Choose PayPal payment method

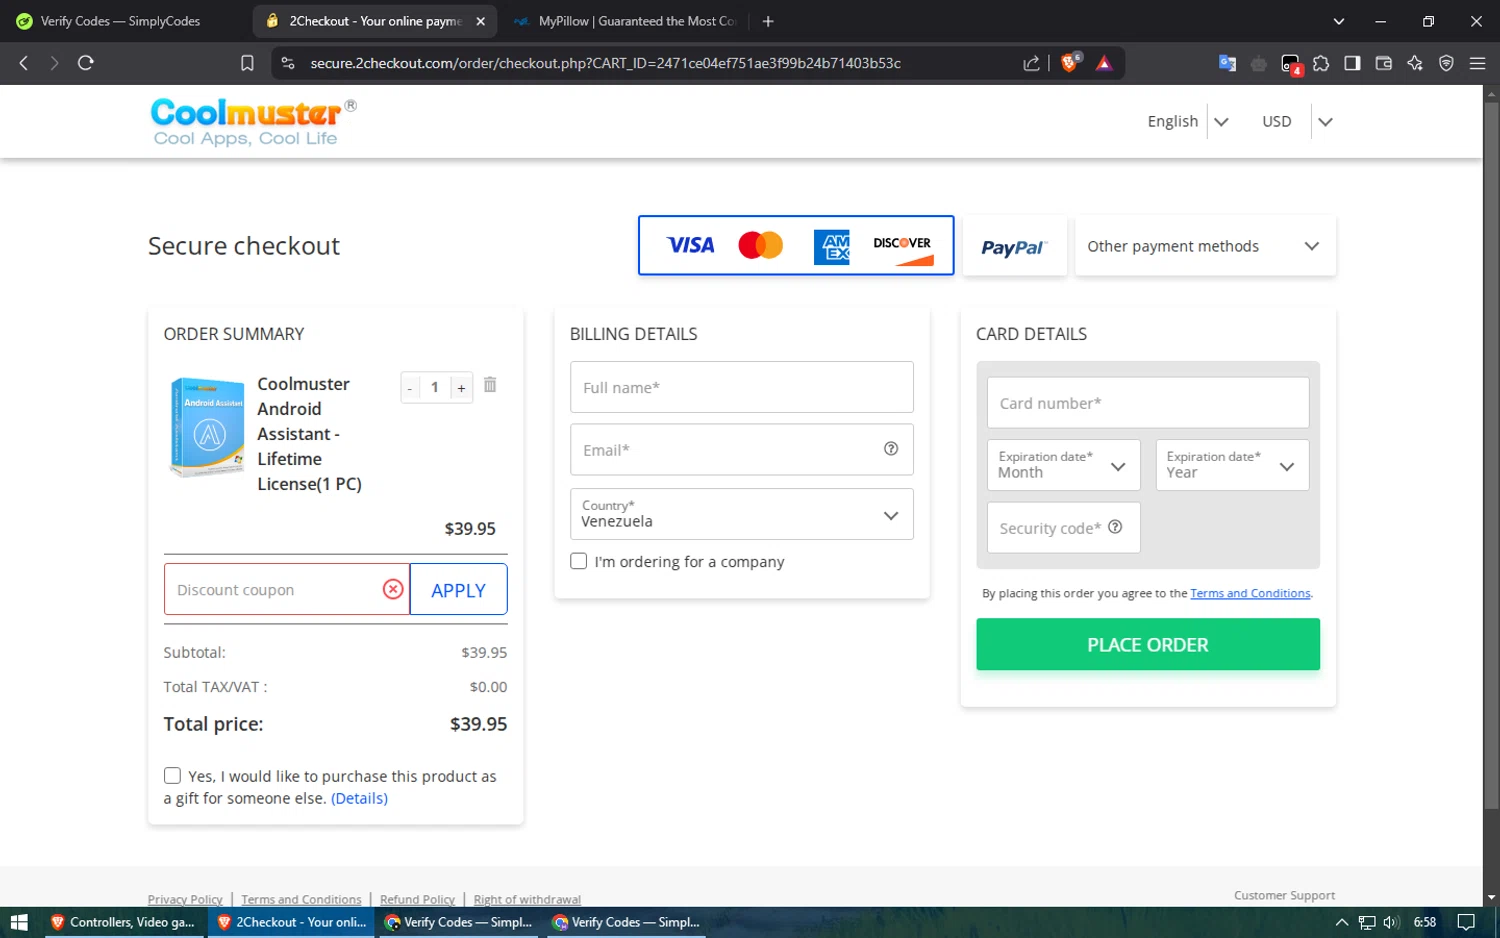1014,246
